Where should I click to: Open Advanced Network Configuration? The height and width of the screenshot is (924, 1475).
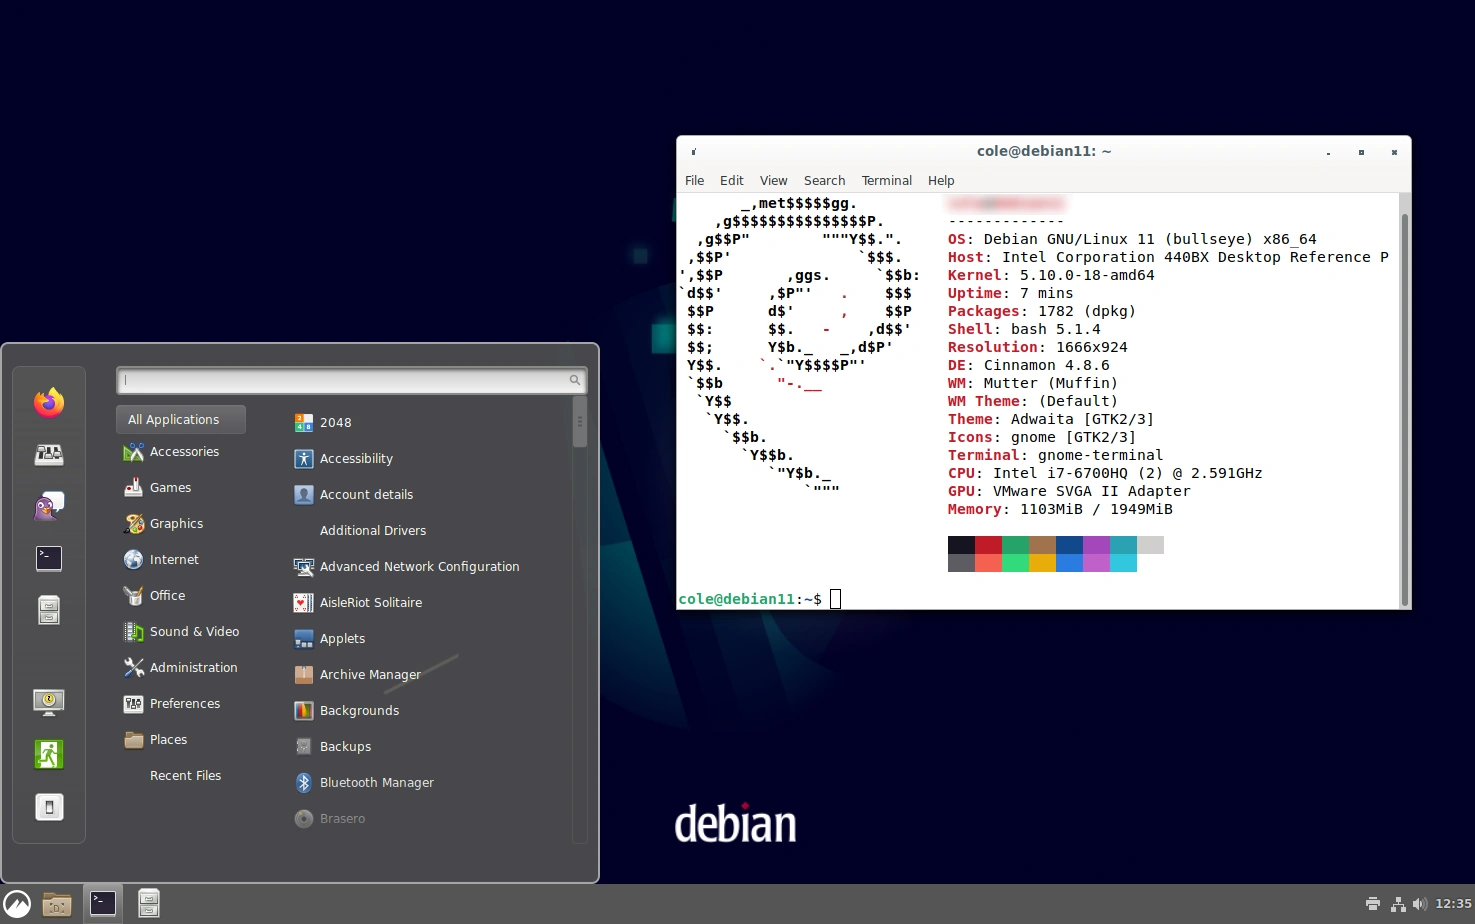click(419, 566)
